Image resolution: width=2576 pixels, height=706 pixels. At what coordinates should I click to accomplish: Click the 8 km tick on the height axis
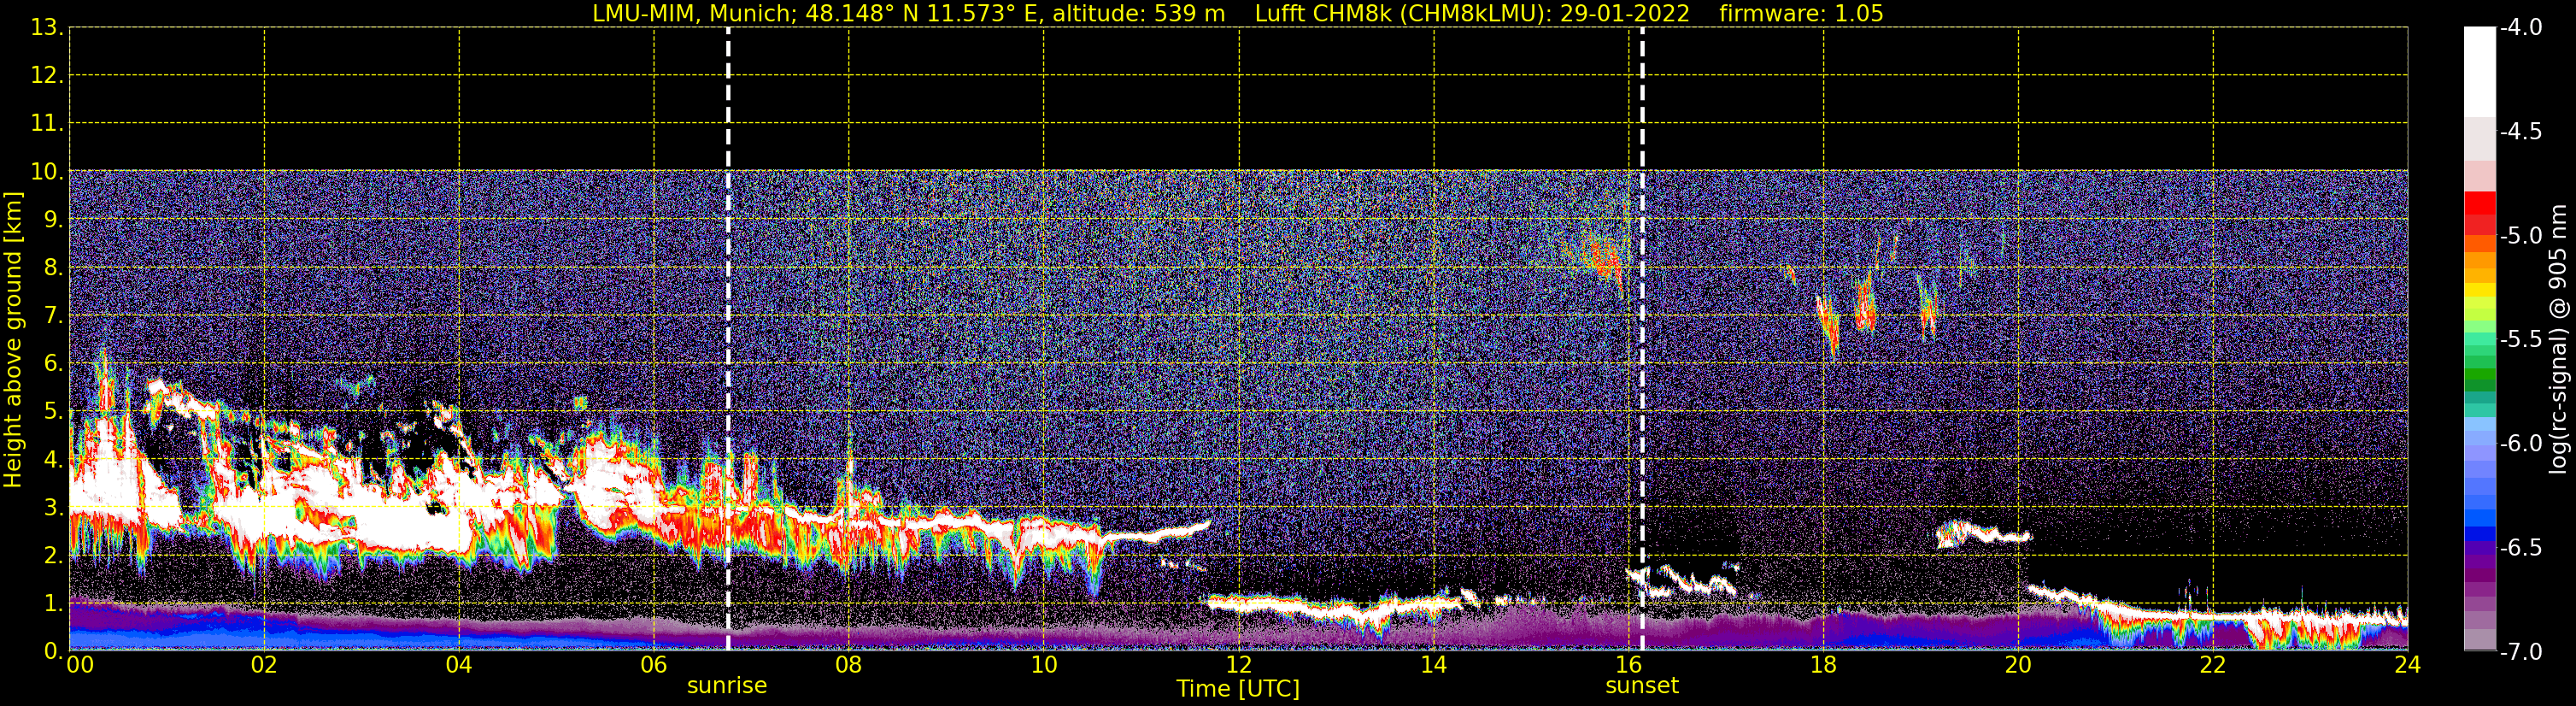click(53, 268)
